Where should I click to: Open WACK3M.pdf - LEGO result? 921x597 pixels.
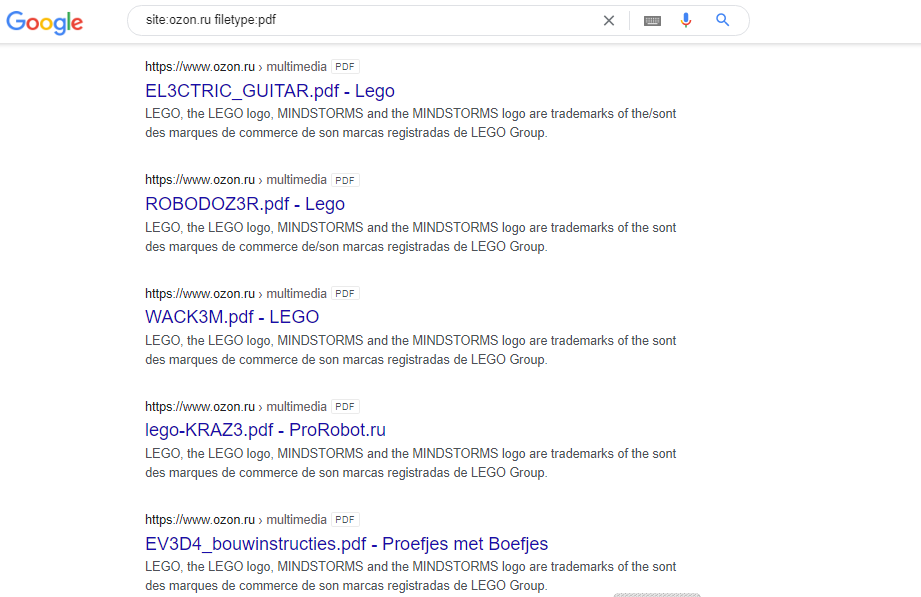point(232,317)
